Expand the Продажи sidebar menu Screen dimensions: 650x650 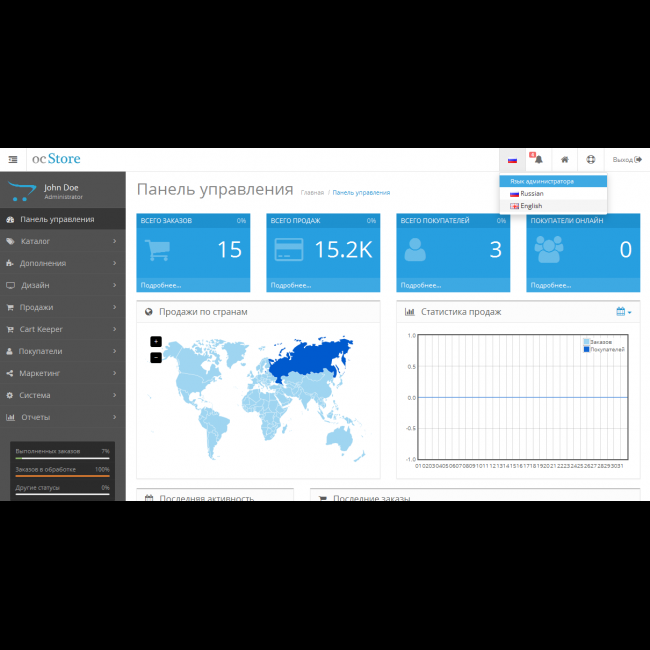pyautogui.click(x=64, y=307)
